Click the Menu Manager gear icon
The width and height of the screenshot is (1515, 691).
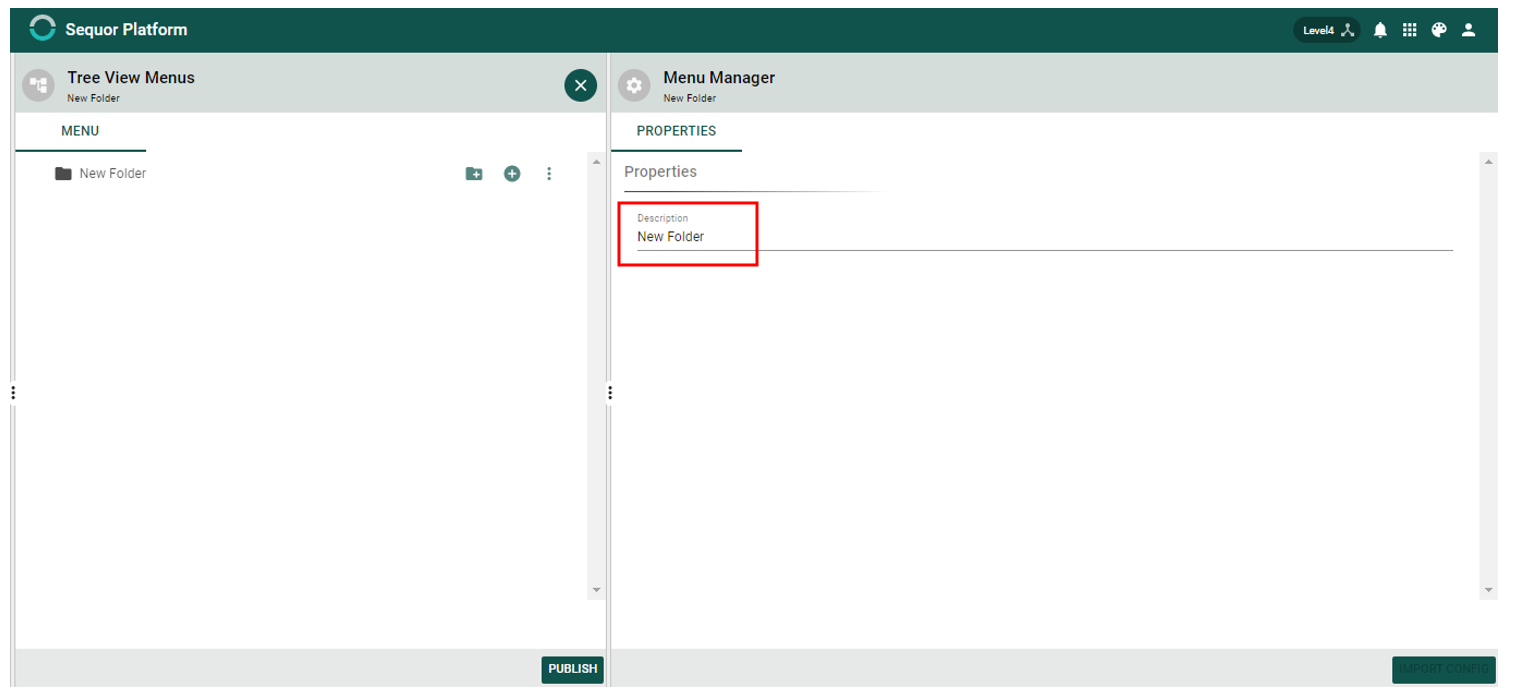tap(634, 86)
